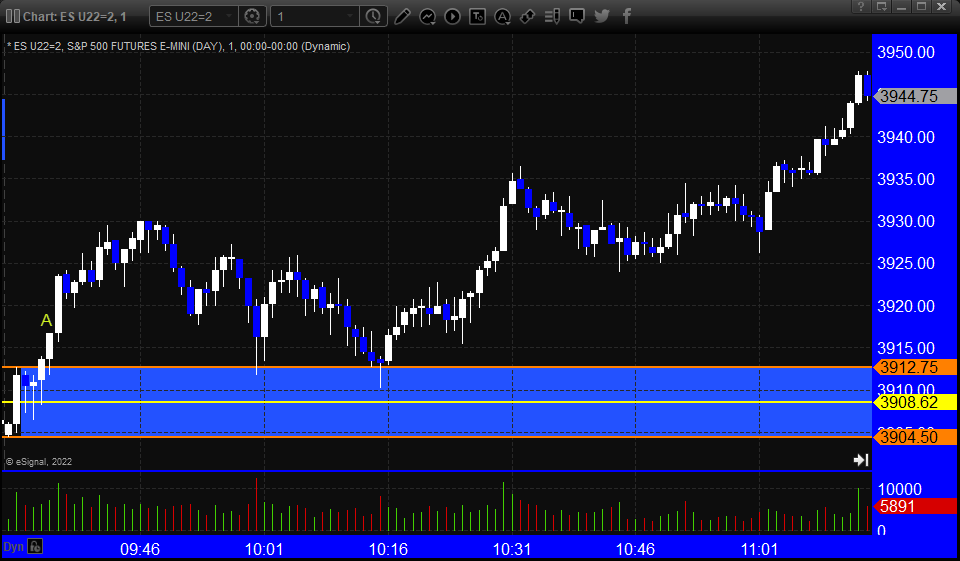
Task: Click scroll-to-latest-bar arrow icon
Action: click(x=861, y=459)
